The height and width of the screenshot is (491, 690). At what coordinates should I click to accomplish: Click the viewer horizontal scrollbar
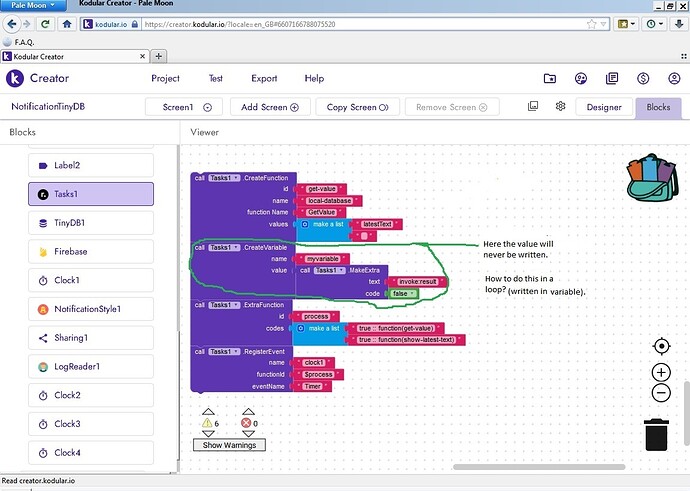click(x=539, y=467)
